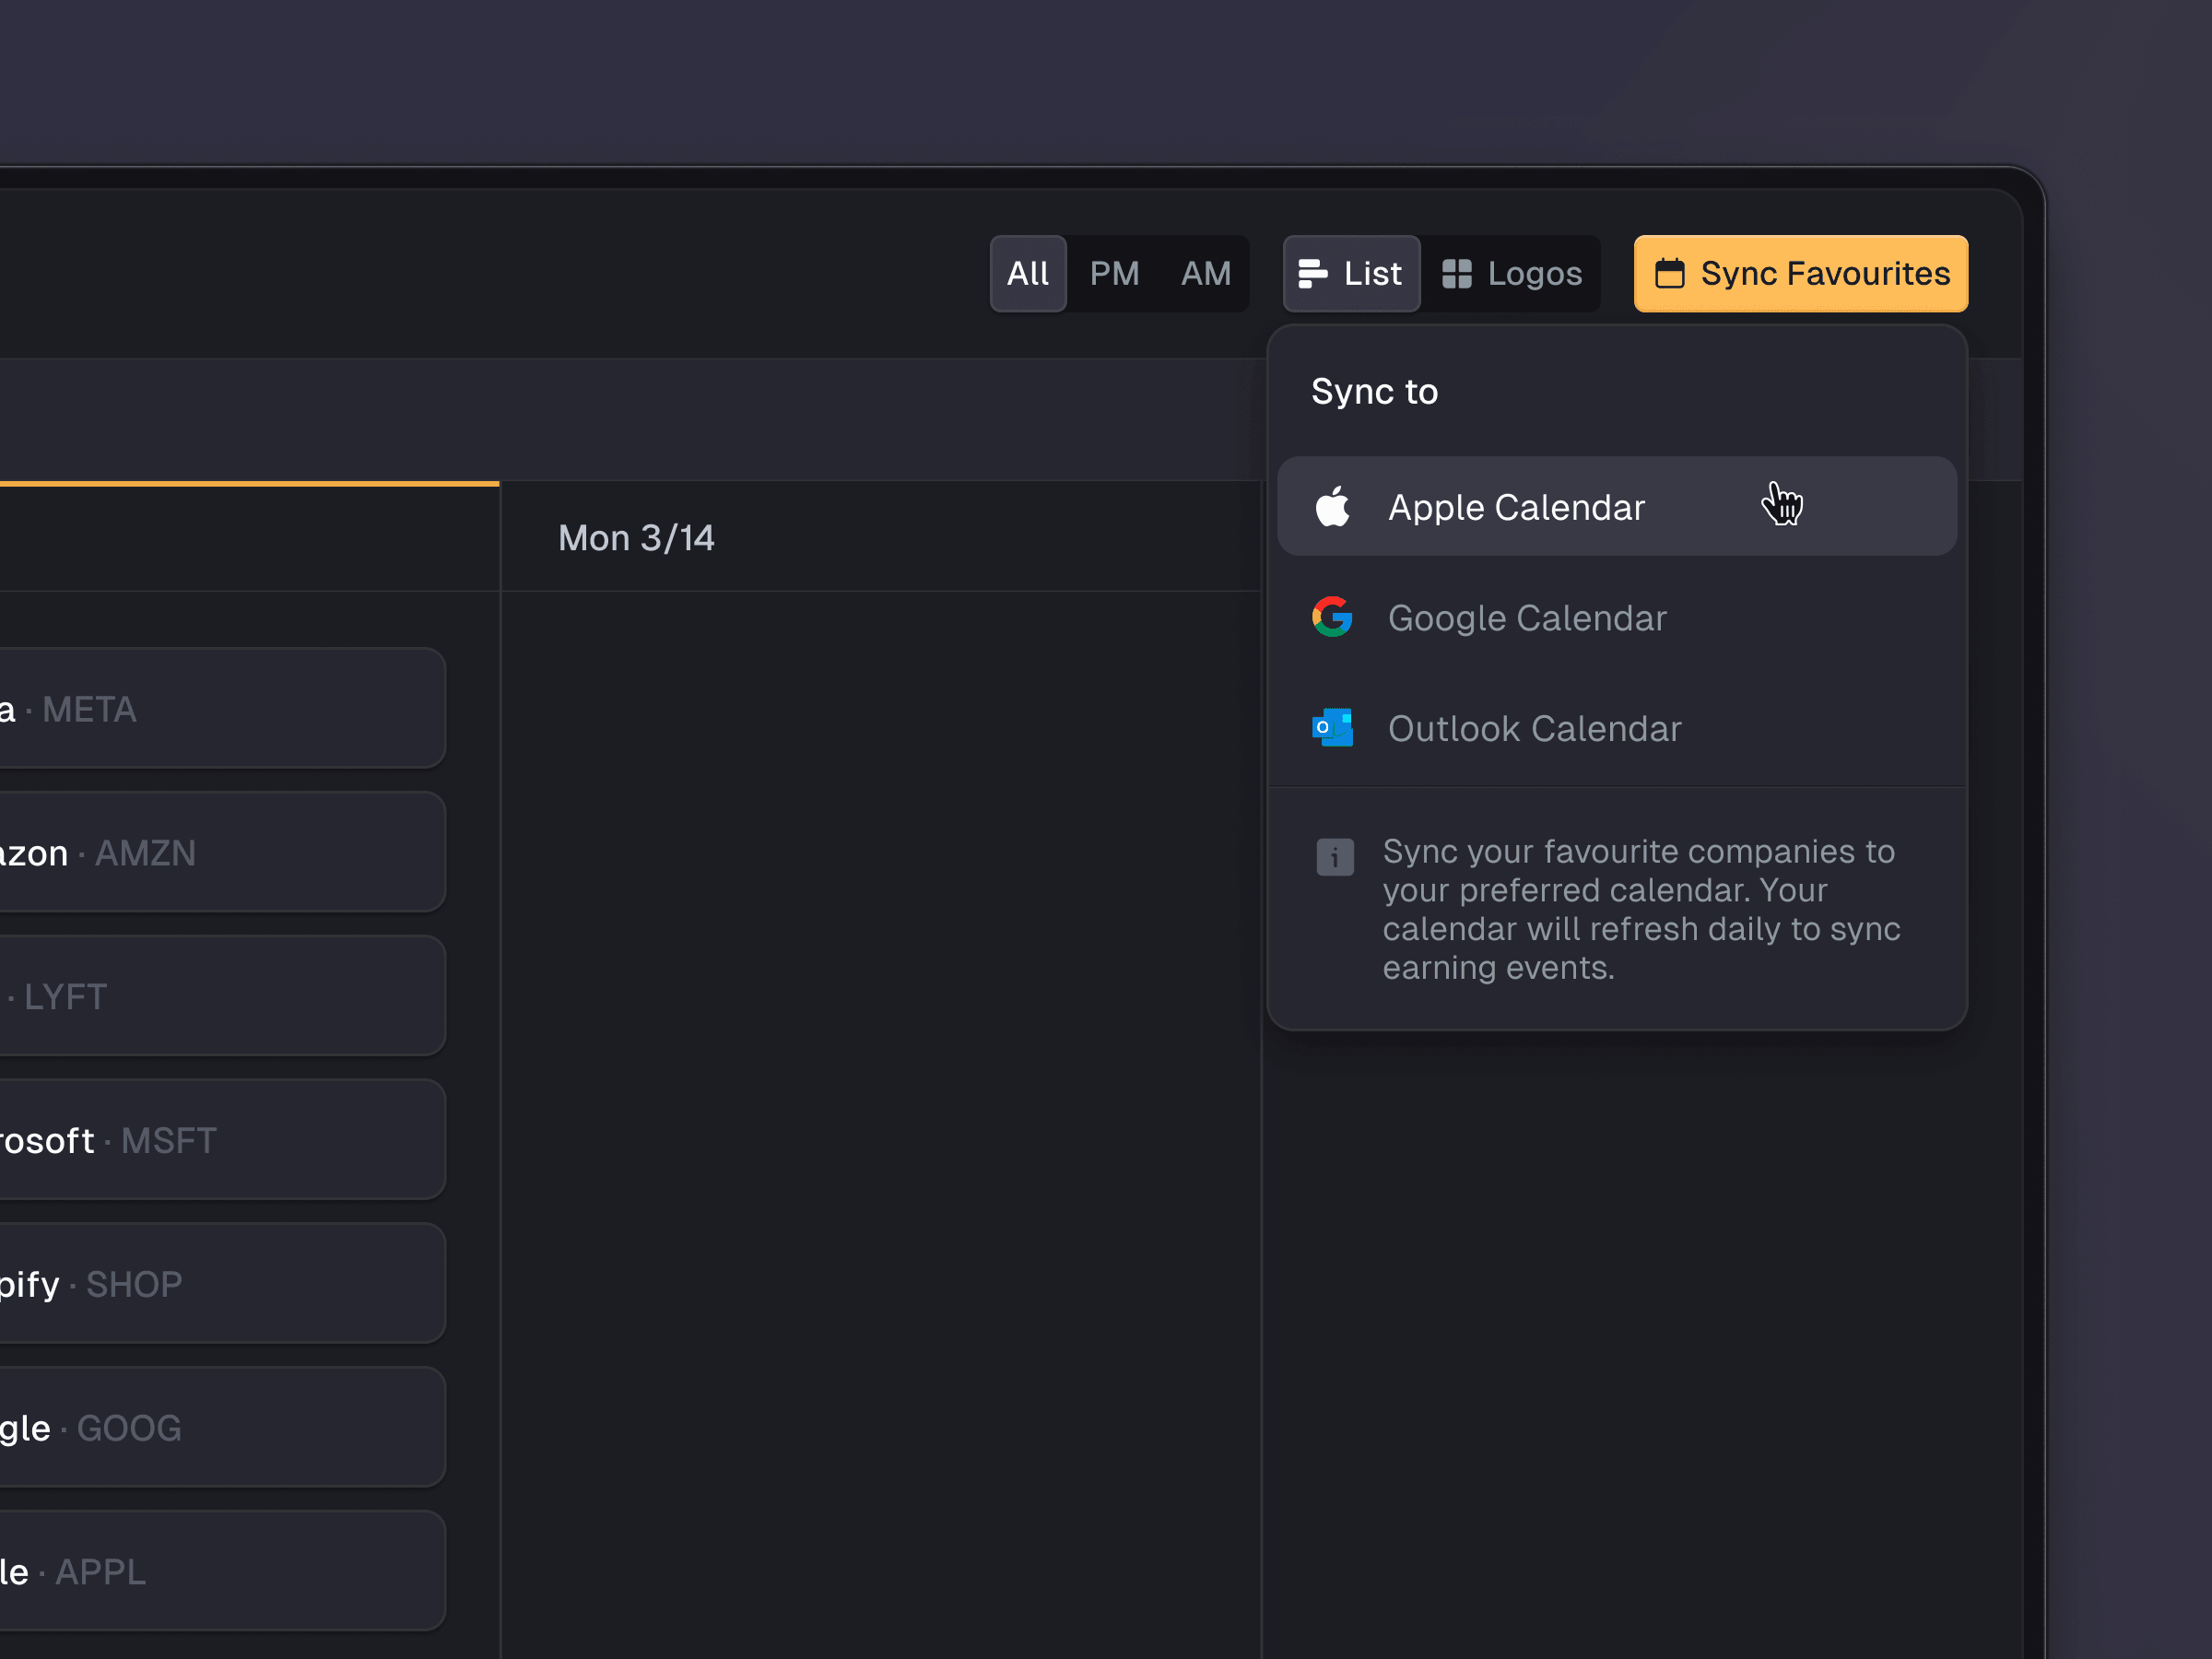Open the MSFT company card
This screenshot has height=1659, width=2212.
[222, 1139]
